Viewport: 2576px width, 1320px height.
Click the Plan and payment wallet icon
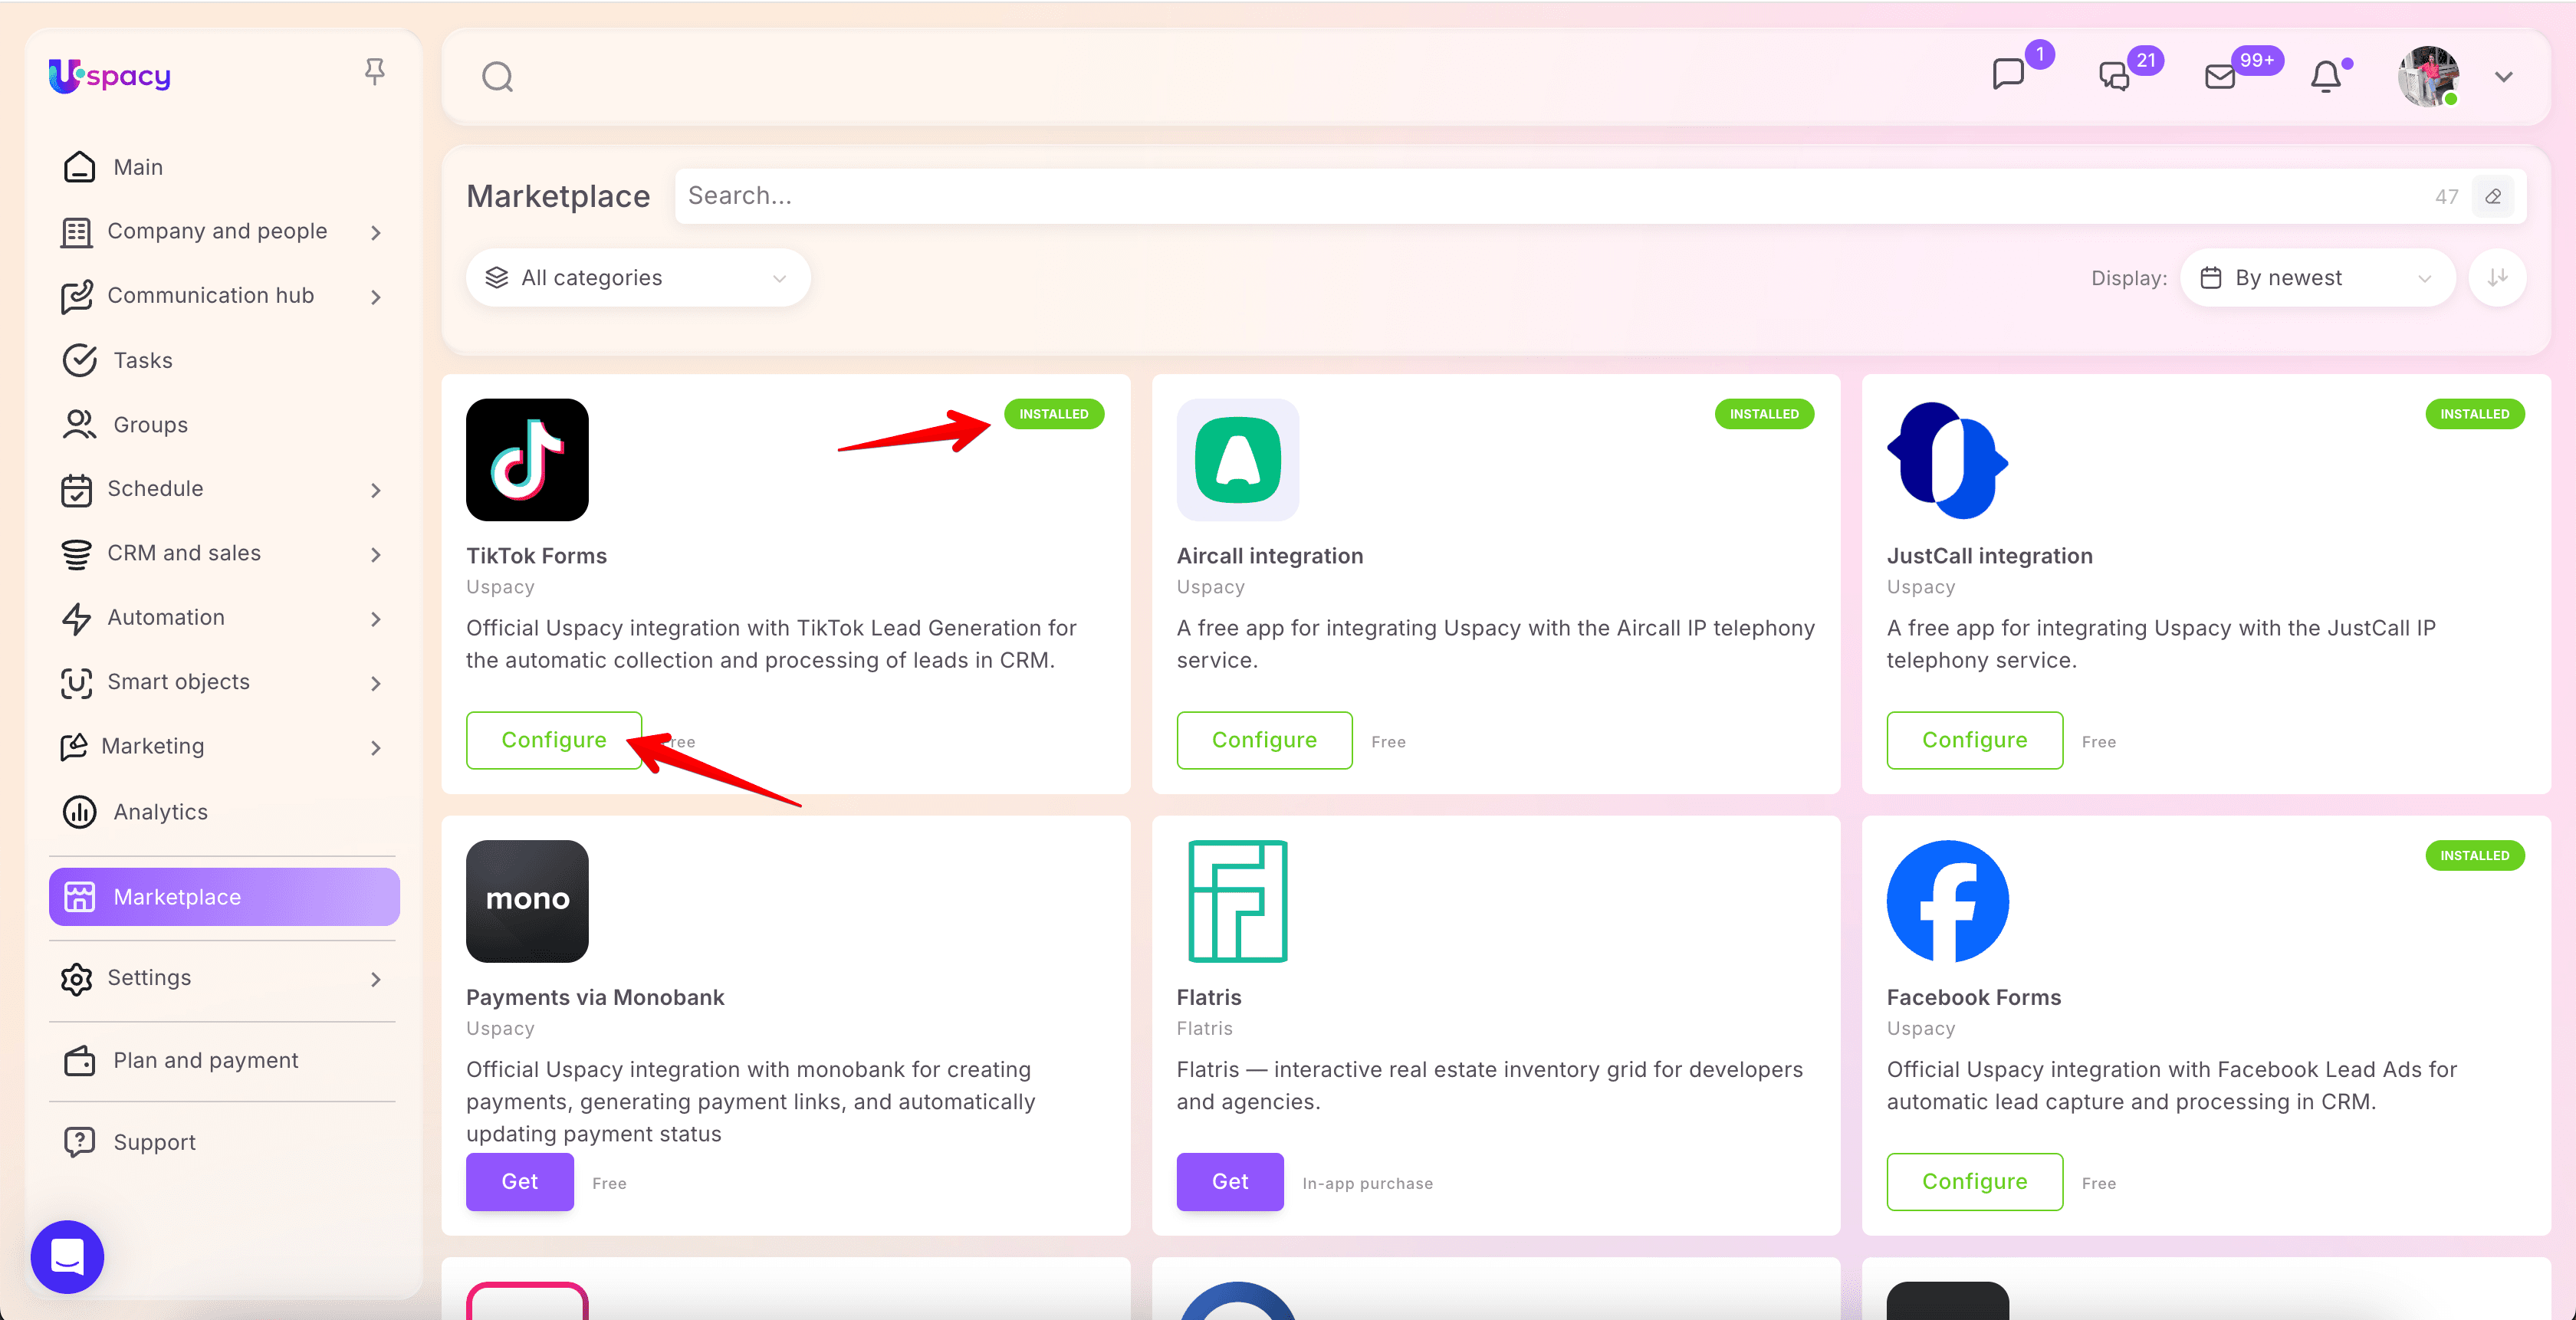click(x=80, y=1060)
